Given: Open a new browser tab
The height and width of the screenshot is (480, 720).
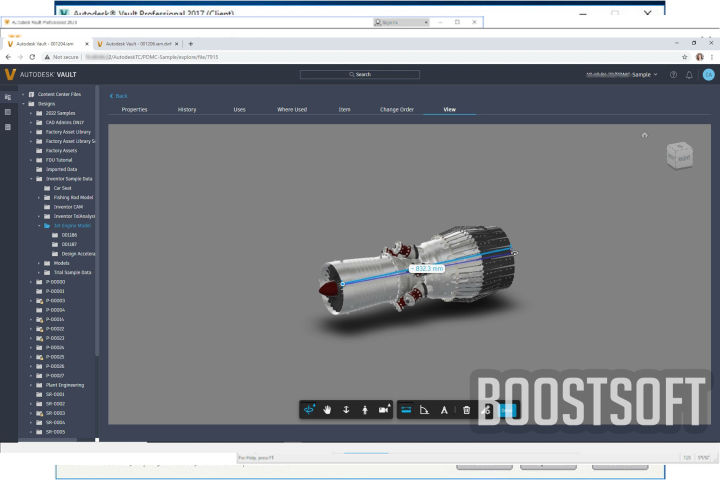Looking at the screenshot, I should pyautogui.click(x=191, y=44).
